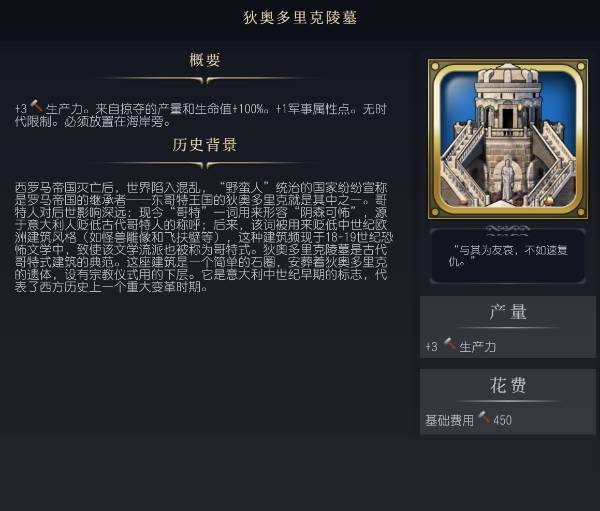The width and height of the screenshot is (600, 511).
Task: Click the ornamental divider under 概要
Action: [x=206, y=80]
